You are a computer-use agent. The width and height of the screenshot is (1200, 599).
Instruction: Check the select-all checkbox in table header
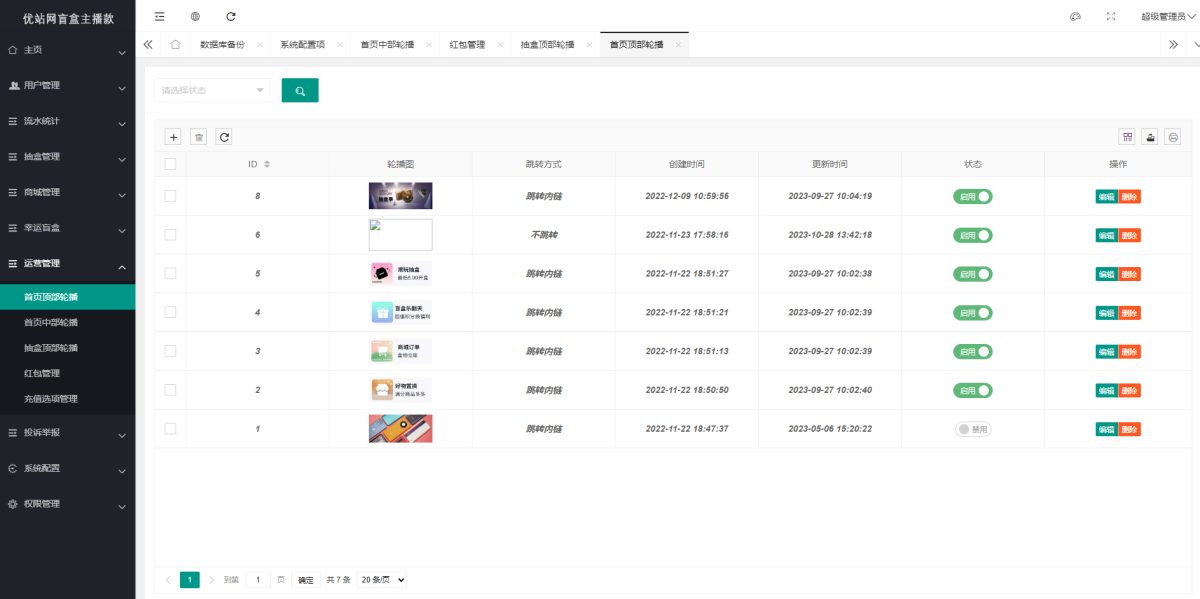tap(170, 164)
